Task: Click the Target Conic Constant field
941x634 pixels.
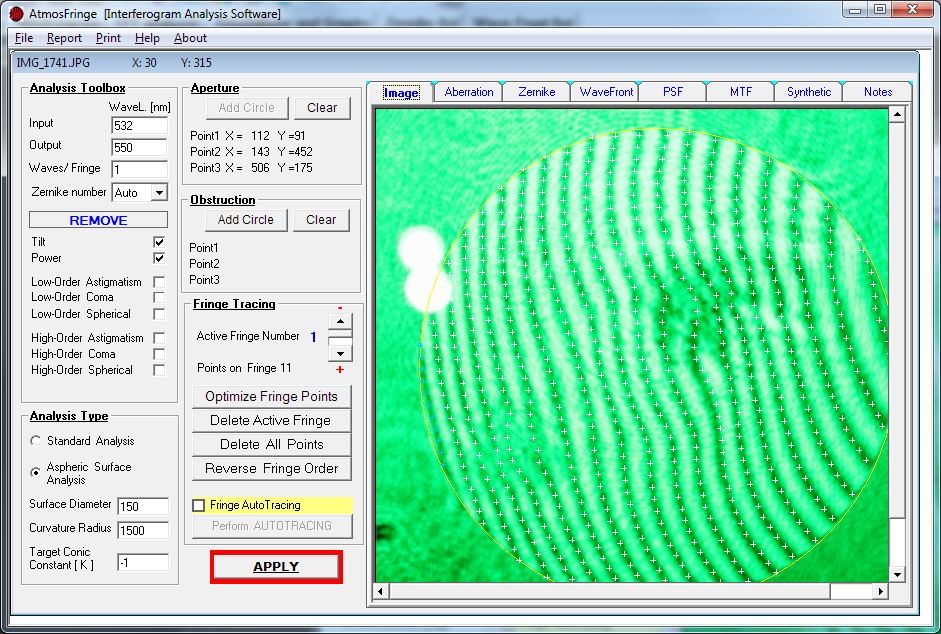Action: (x=143, y=563)
